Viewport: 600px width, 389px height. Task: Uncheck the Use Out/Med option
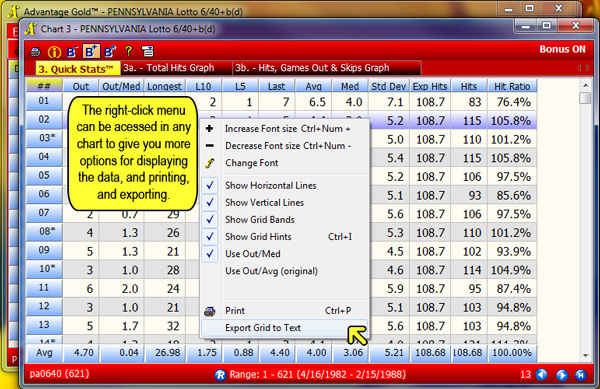(x=284, y=254)
